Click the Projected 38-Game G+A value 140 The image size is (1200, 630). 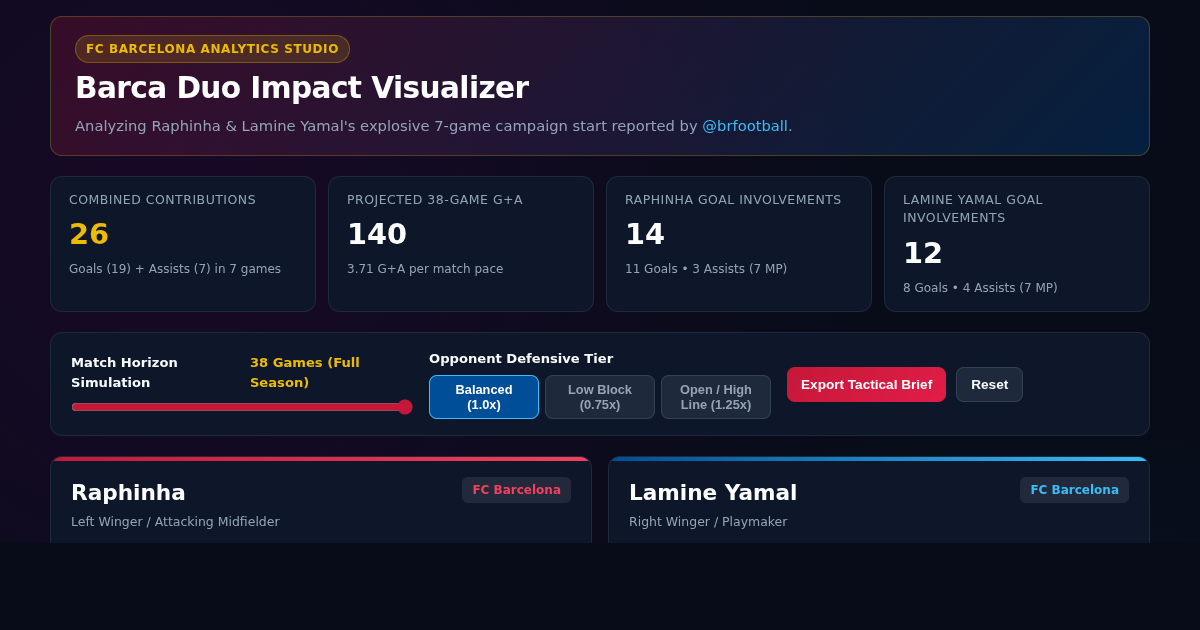pyautogui.click(x=377, y=234)
